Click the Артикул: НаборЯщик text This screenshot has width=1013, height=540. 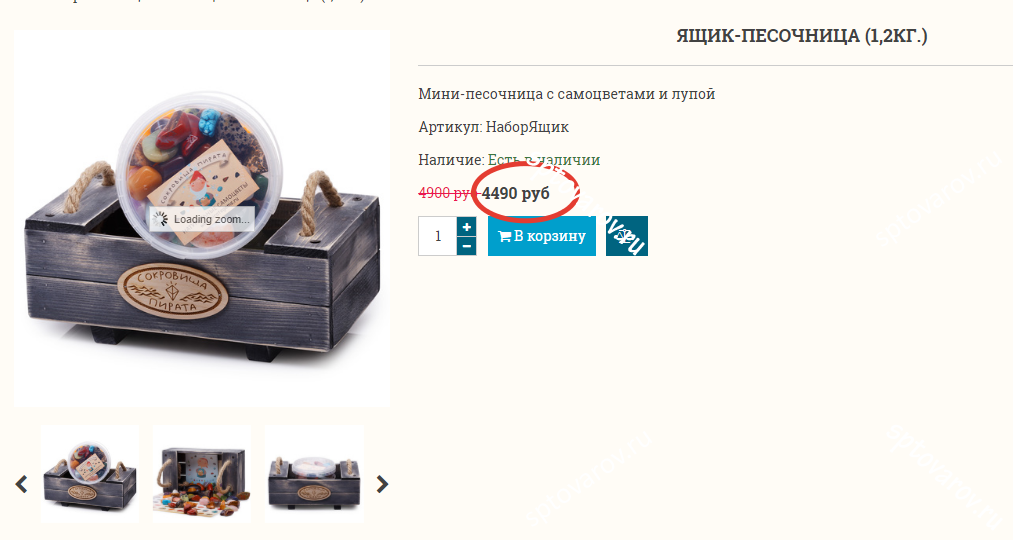pyautogui.click(x=494, y=127)
